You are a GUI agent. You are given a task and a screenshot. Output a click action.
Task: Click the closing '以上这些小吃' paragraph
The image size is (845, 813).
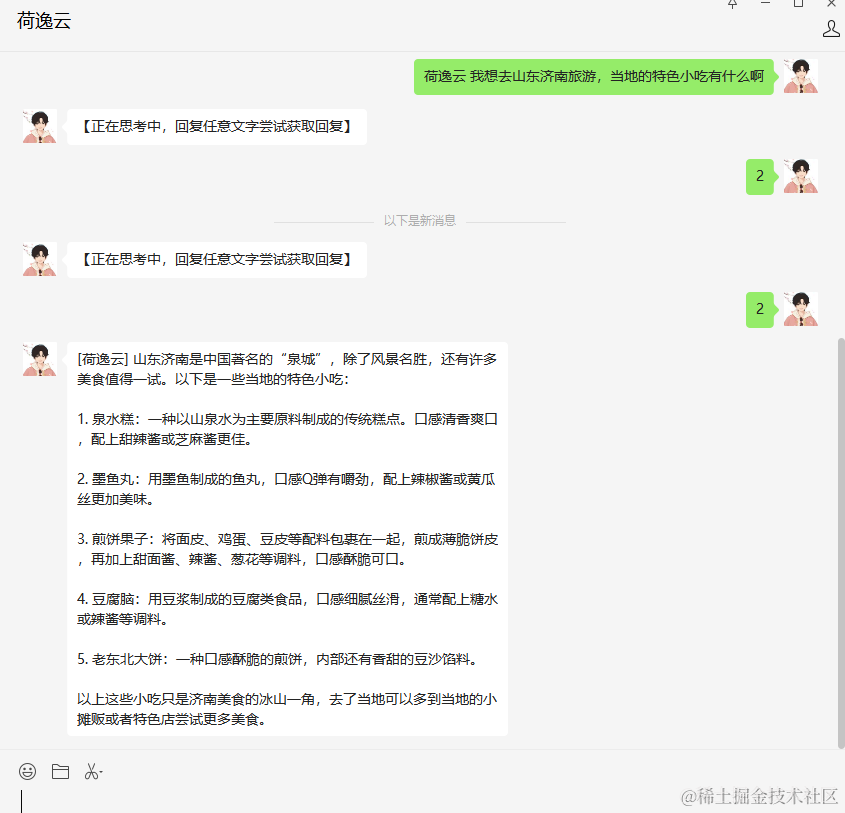287,709
